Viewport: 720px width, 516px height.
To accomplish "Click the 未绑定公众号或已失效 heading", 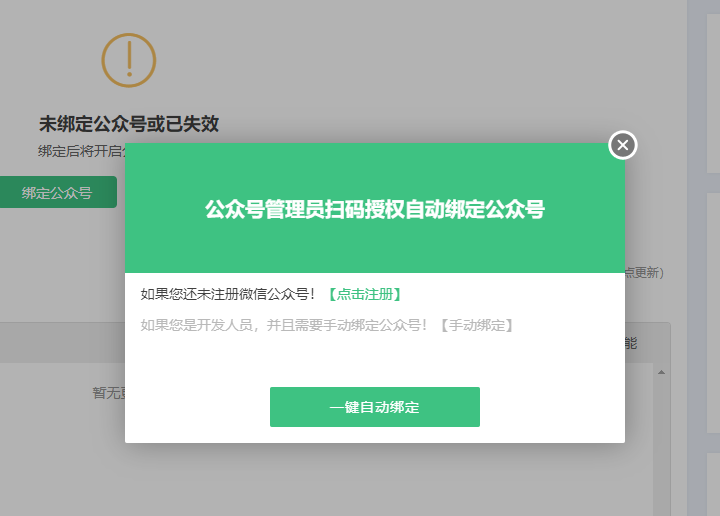I will tap(128, 124).
